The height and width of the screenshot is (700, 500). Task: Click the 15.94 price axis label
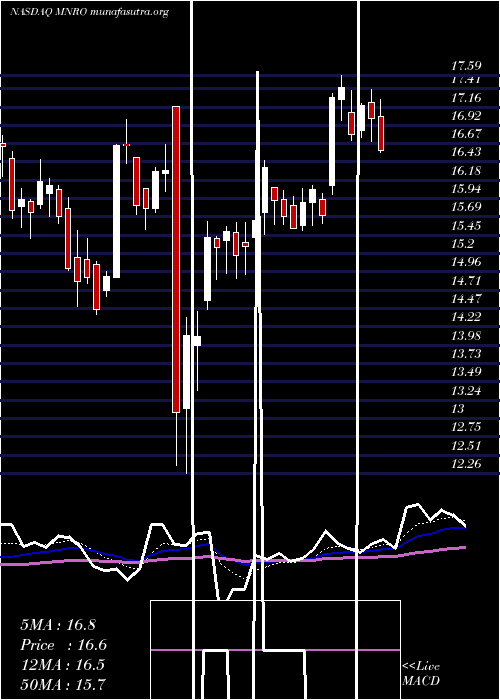point(466,189)
